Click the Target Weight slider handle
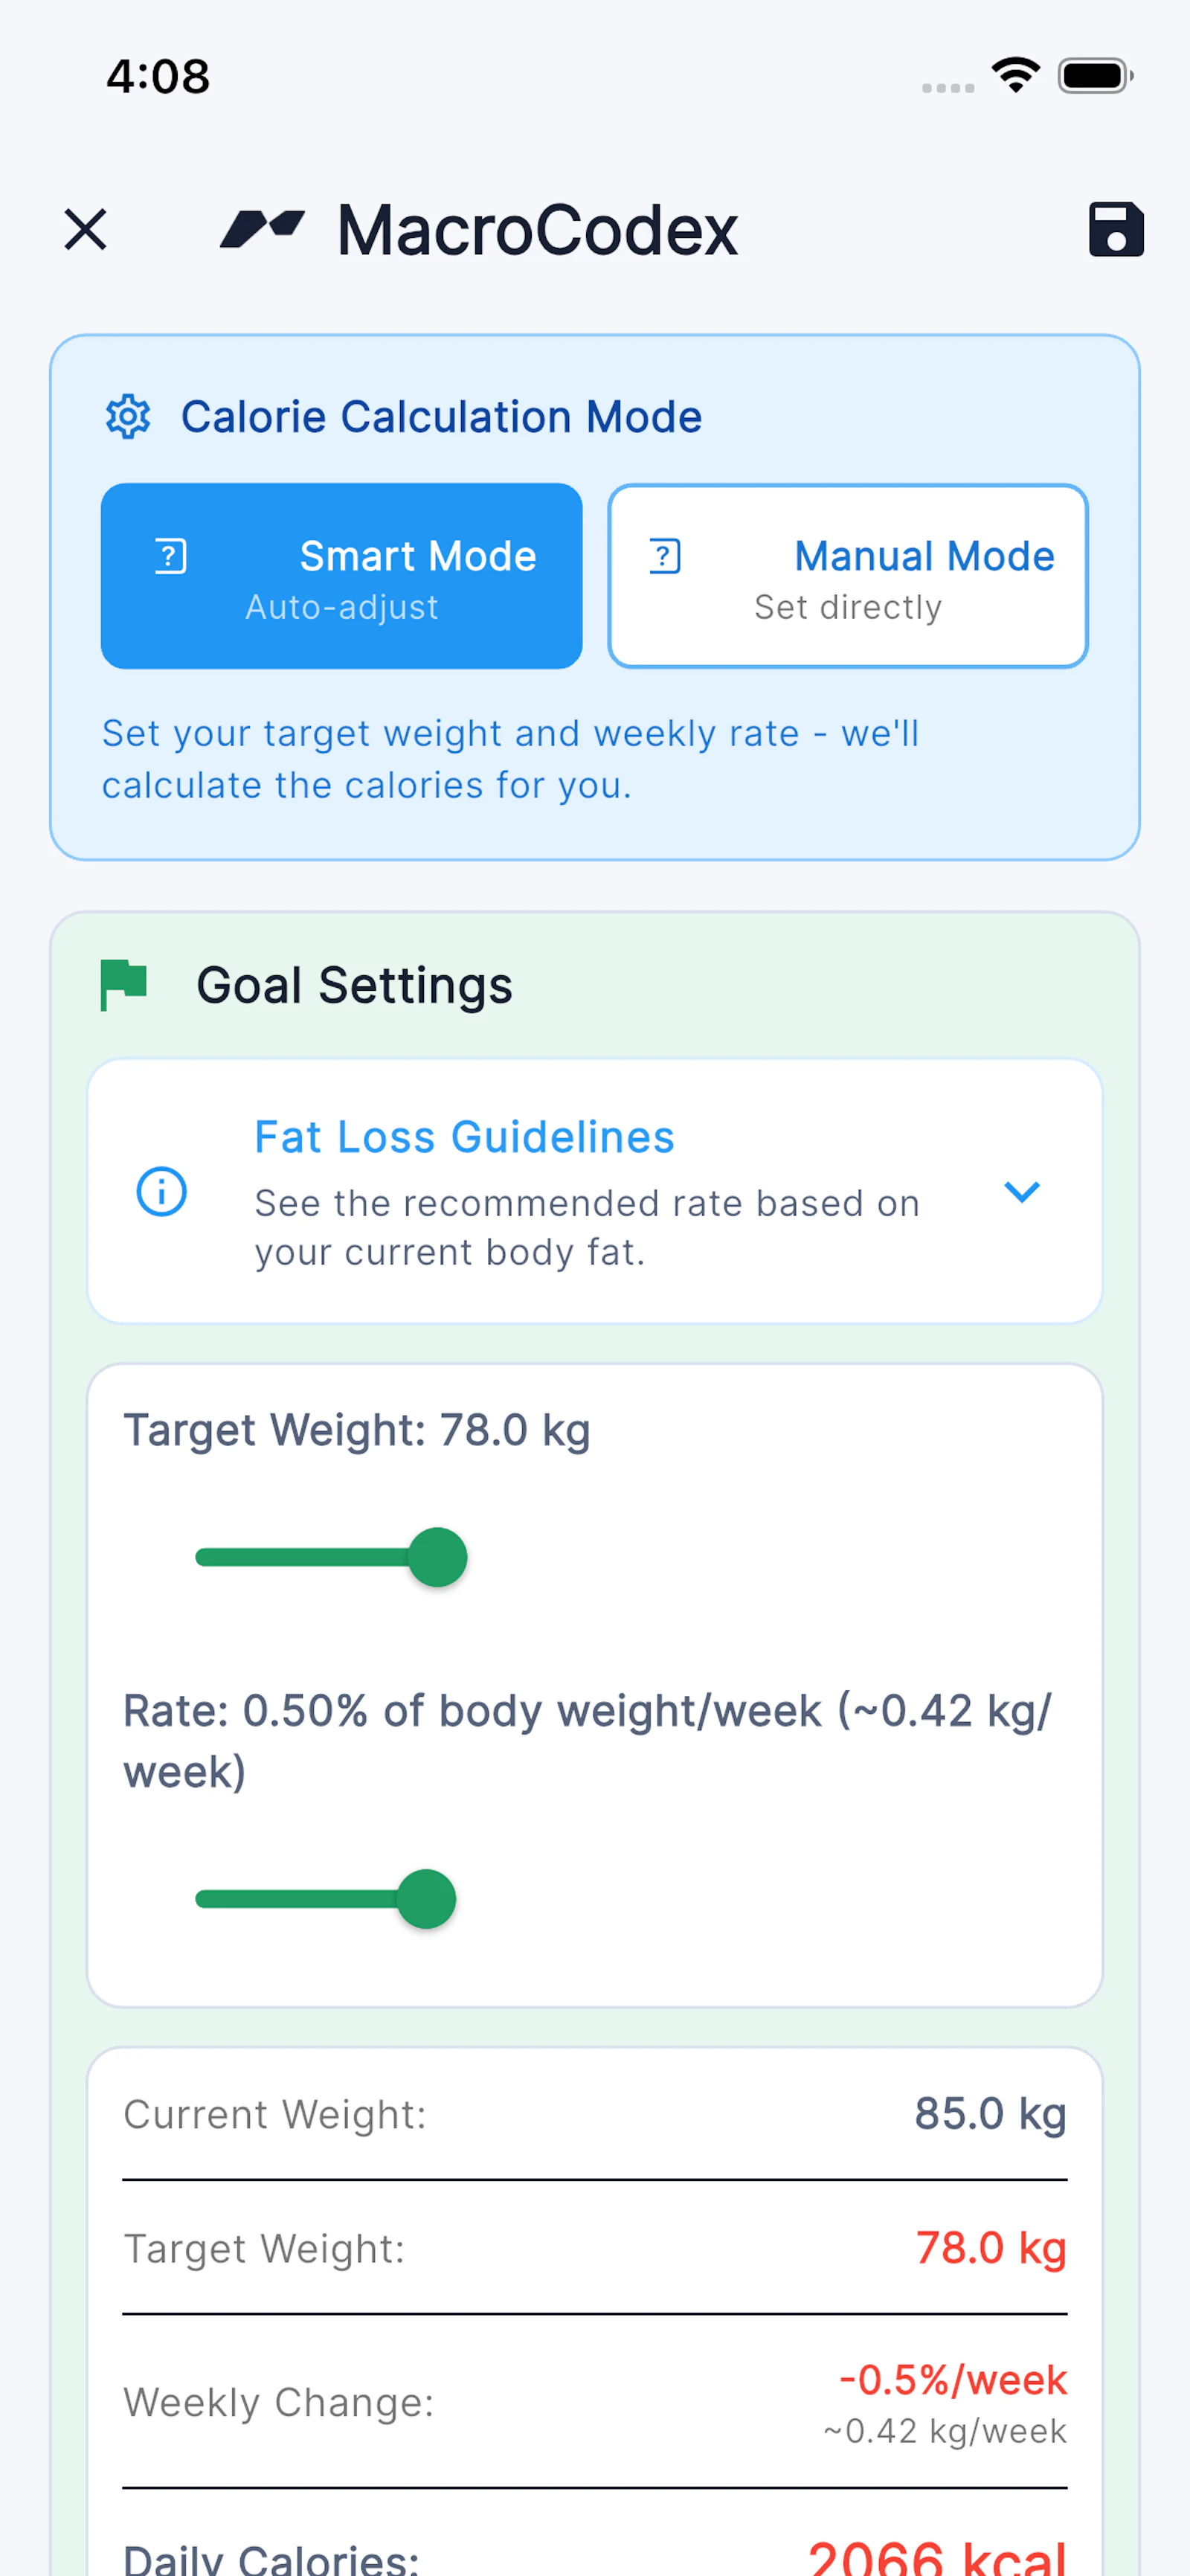The width and height of the screenshot is (1190, 2576). [x=438, y=1557]
